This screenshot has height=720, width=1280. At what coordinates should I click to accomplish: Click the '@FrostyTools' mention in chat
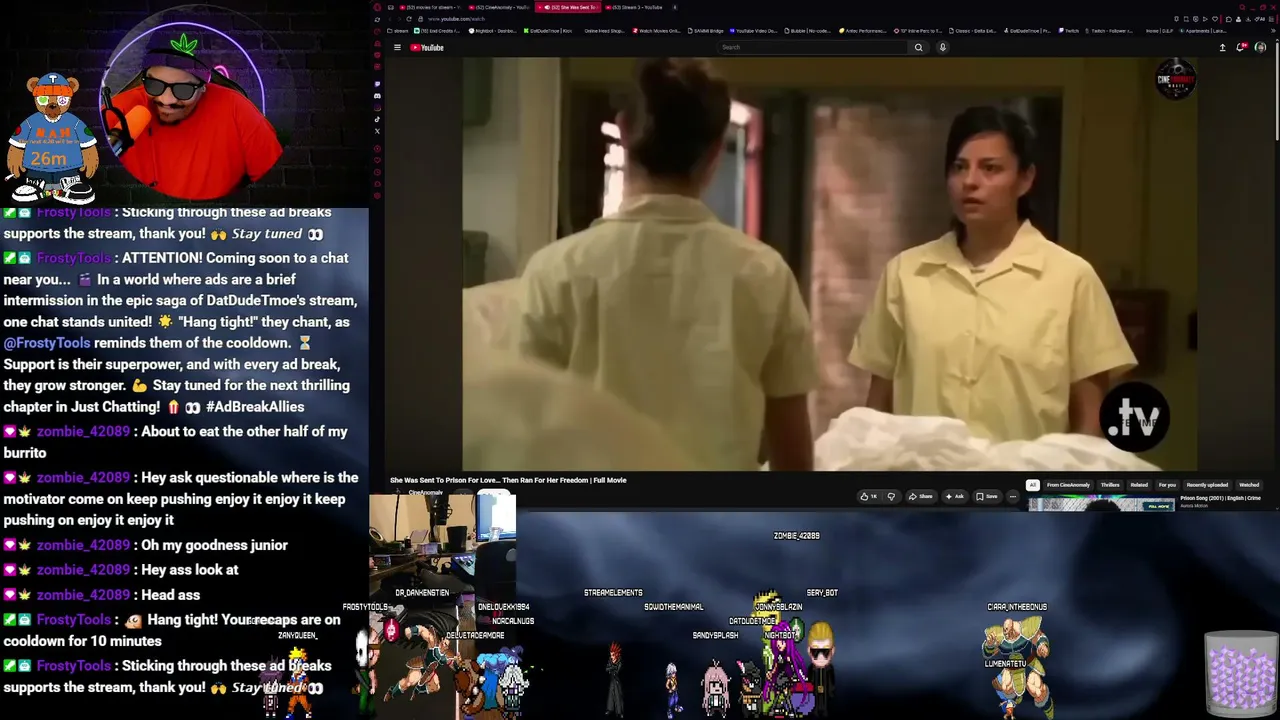(x=47, y=343)
